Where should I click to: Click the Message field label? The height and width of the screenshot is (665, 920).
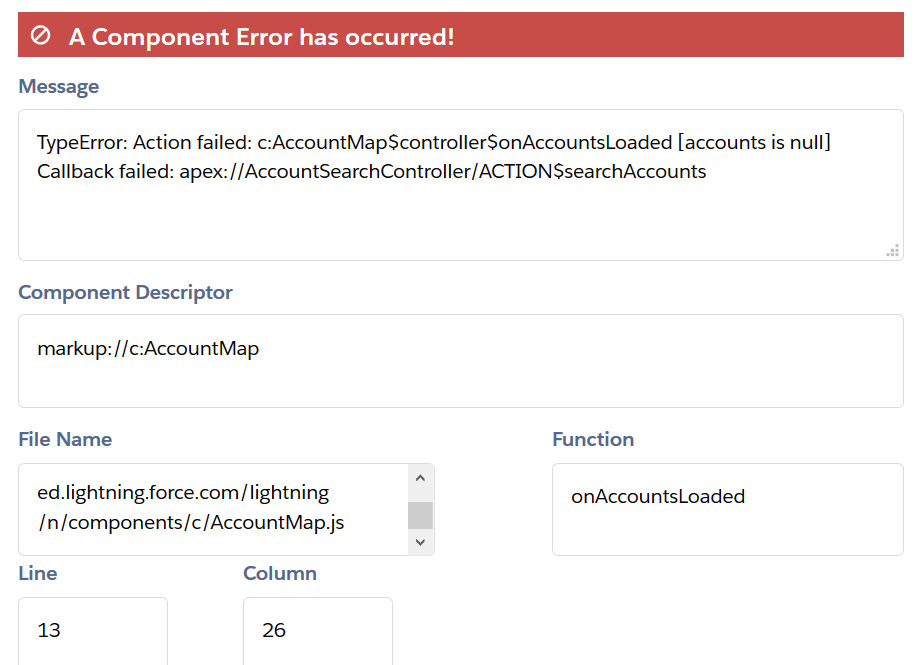click(58, 87)
